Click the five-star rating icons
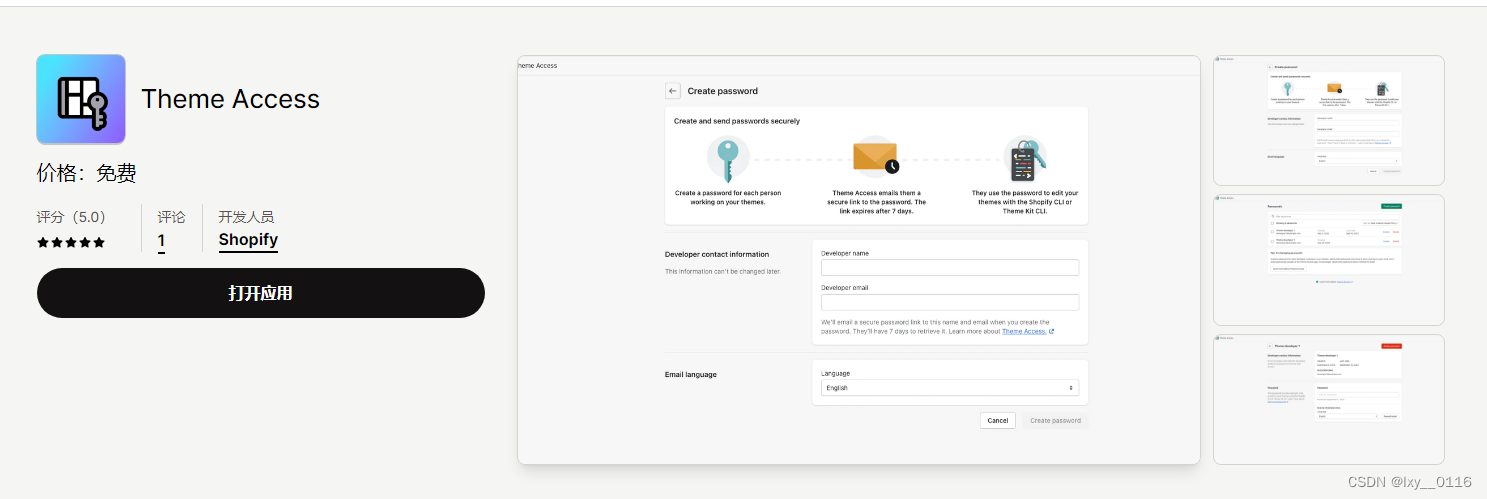This screenshot has width=1487, height=499. pos(71,243)
